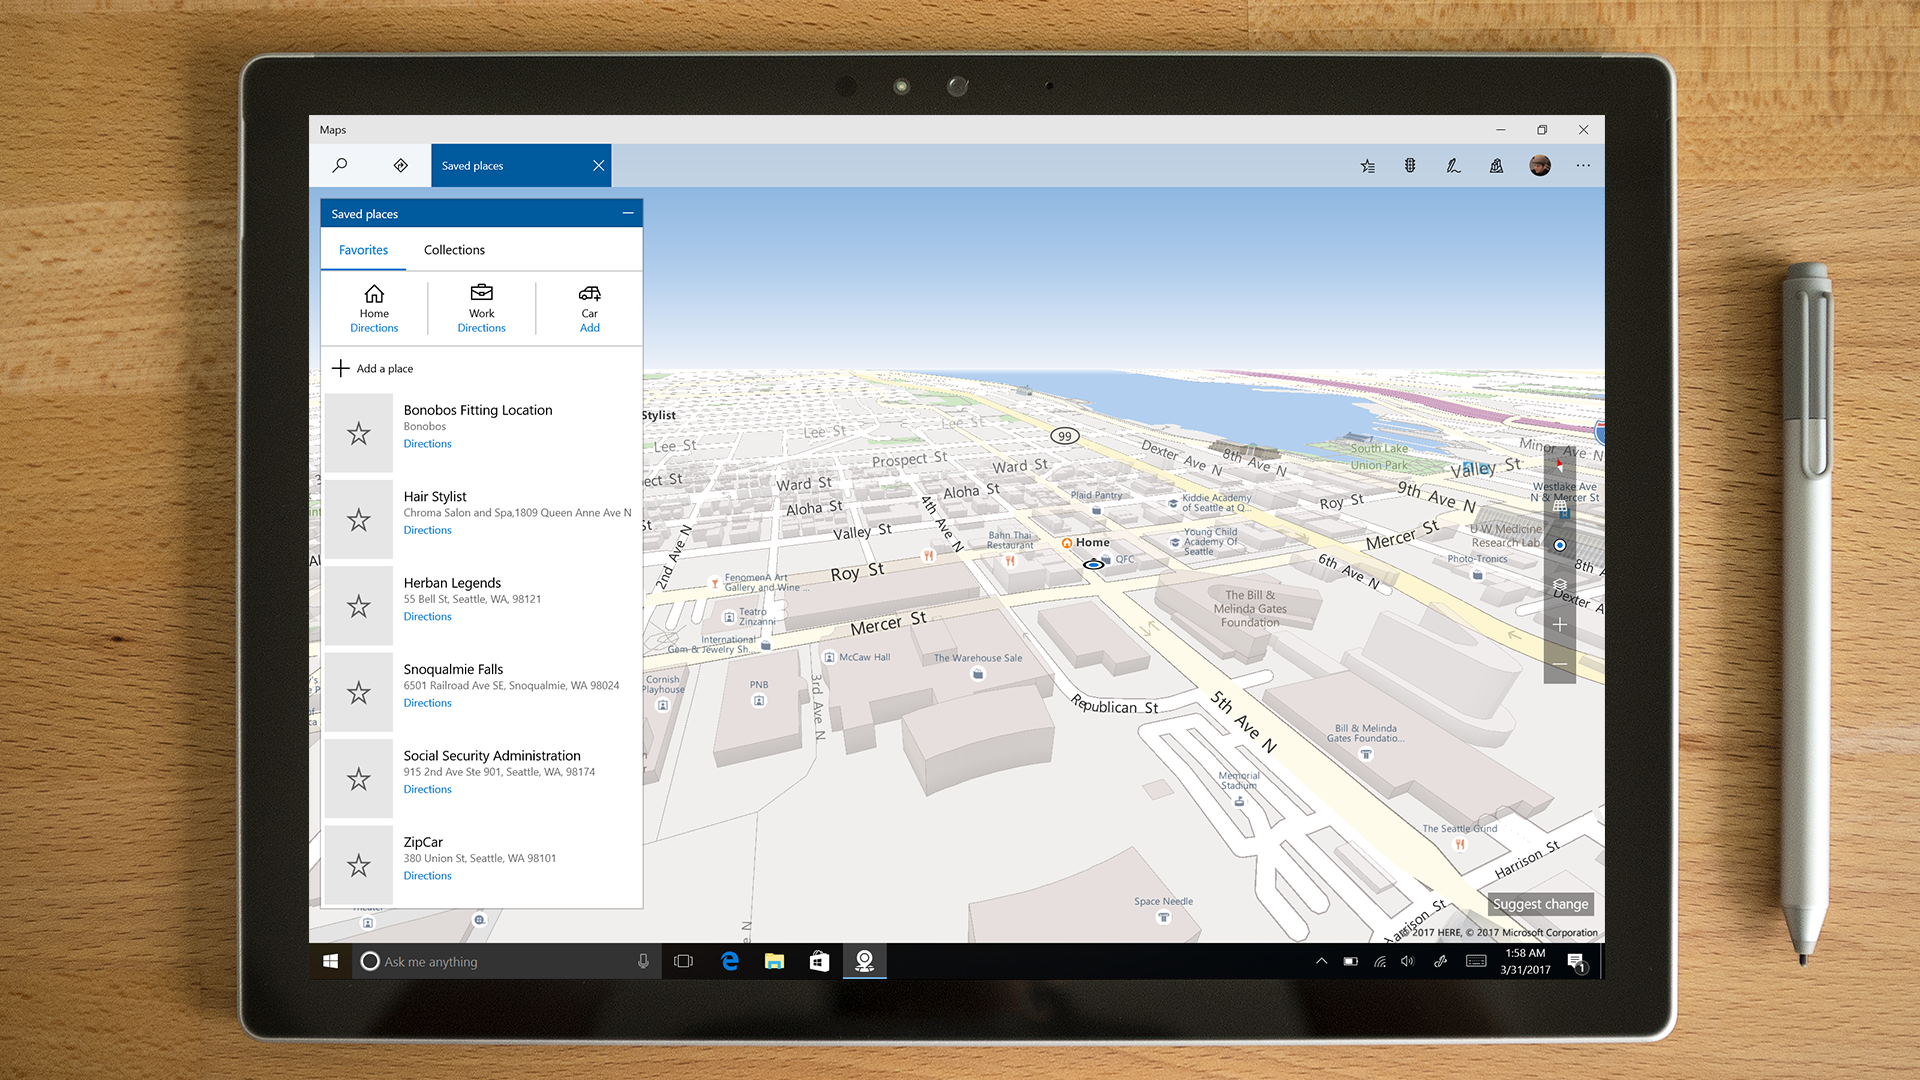Click the Bill & Melinda Gates Foundation label
Screen dimensions: 1920x1080
1250,608
